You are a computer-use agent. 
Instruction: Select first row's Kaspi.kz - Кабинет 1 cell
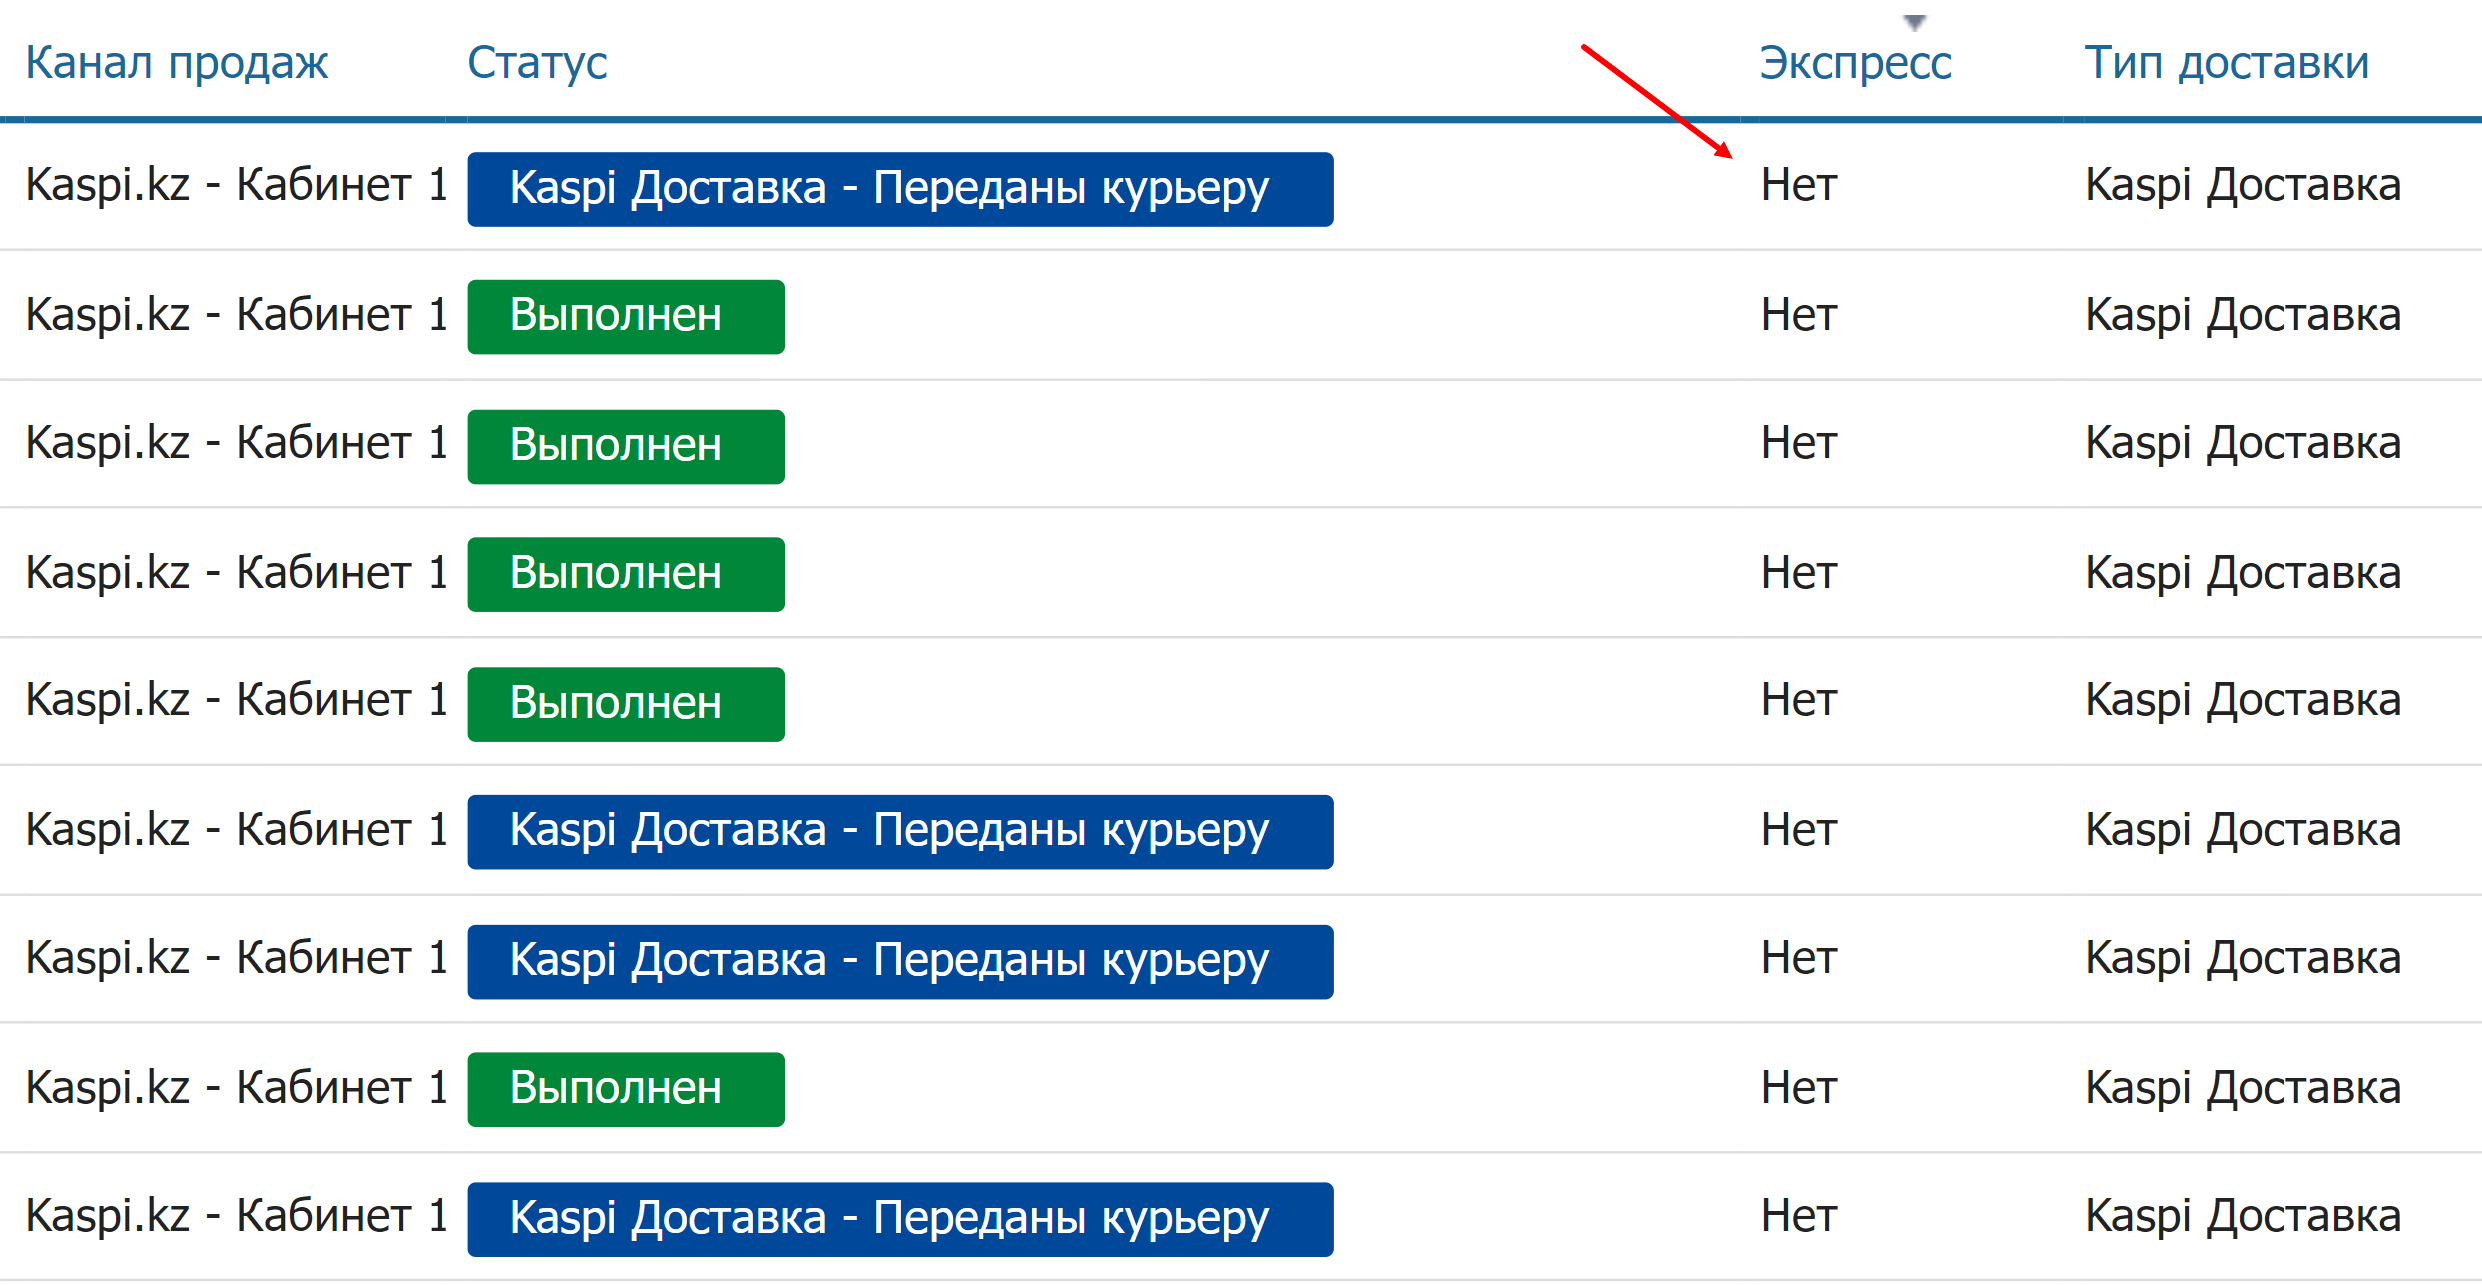tap(236, 186)
